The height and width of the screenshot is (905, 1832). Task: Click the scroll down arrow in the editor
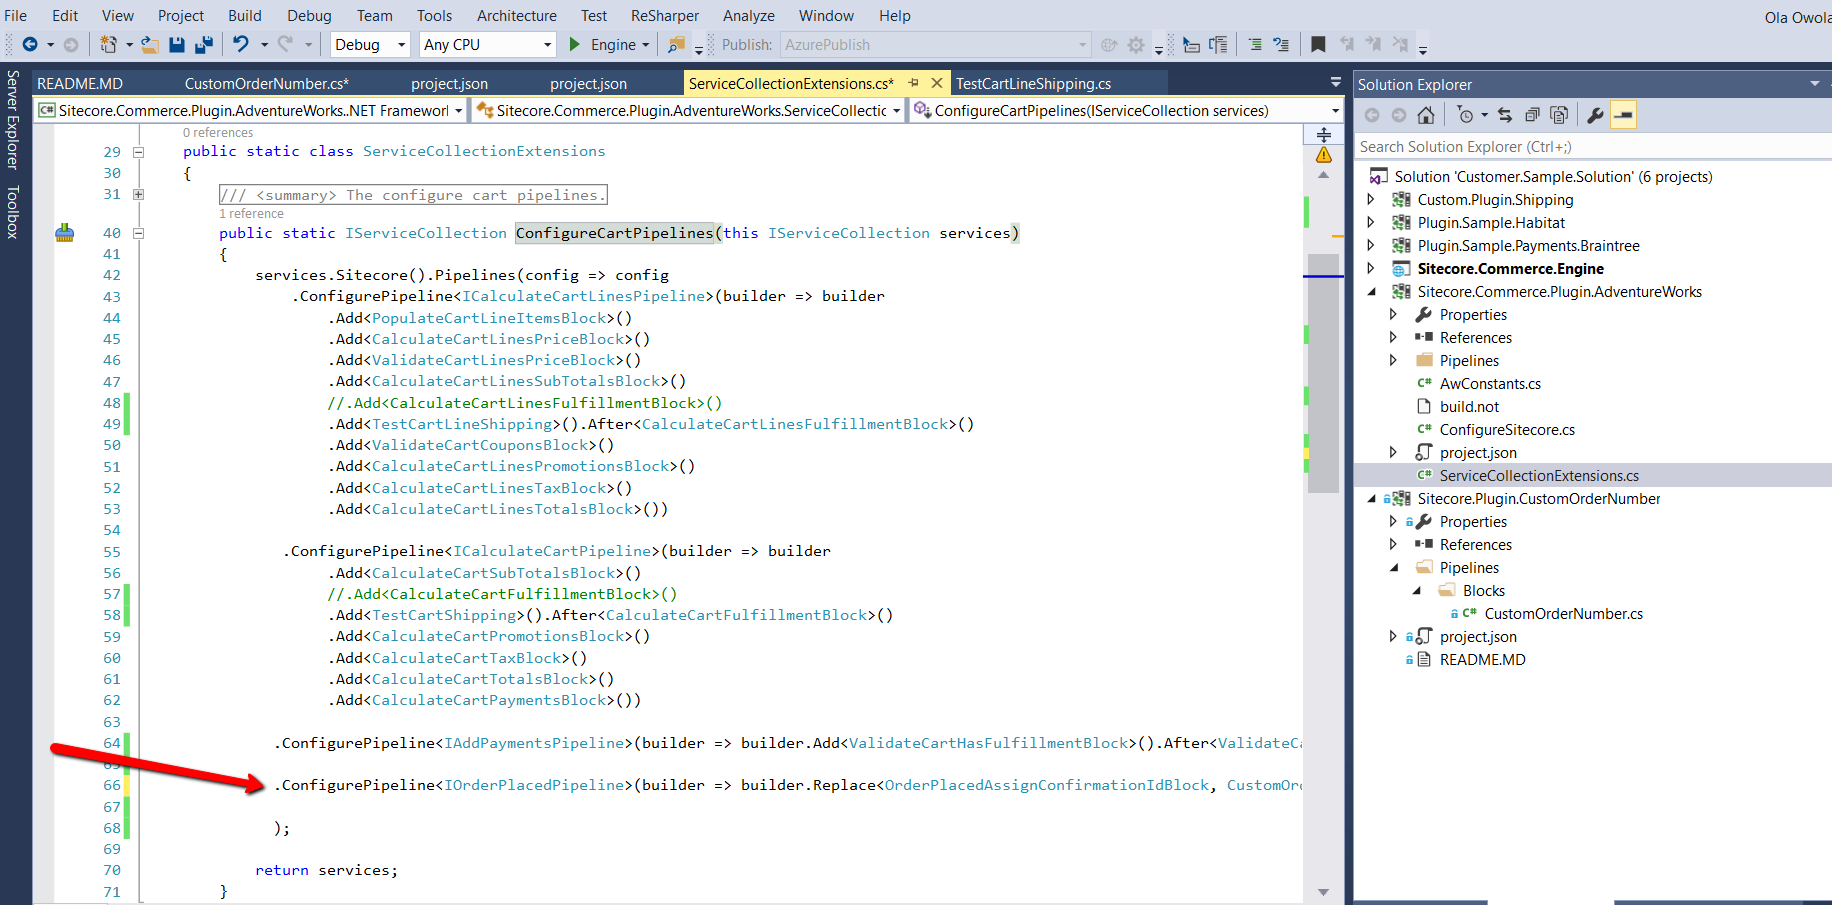(x=1324, y=892)
